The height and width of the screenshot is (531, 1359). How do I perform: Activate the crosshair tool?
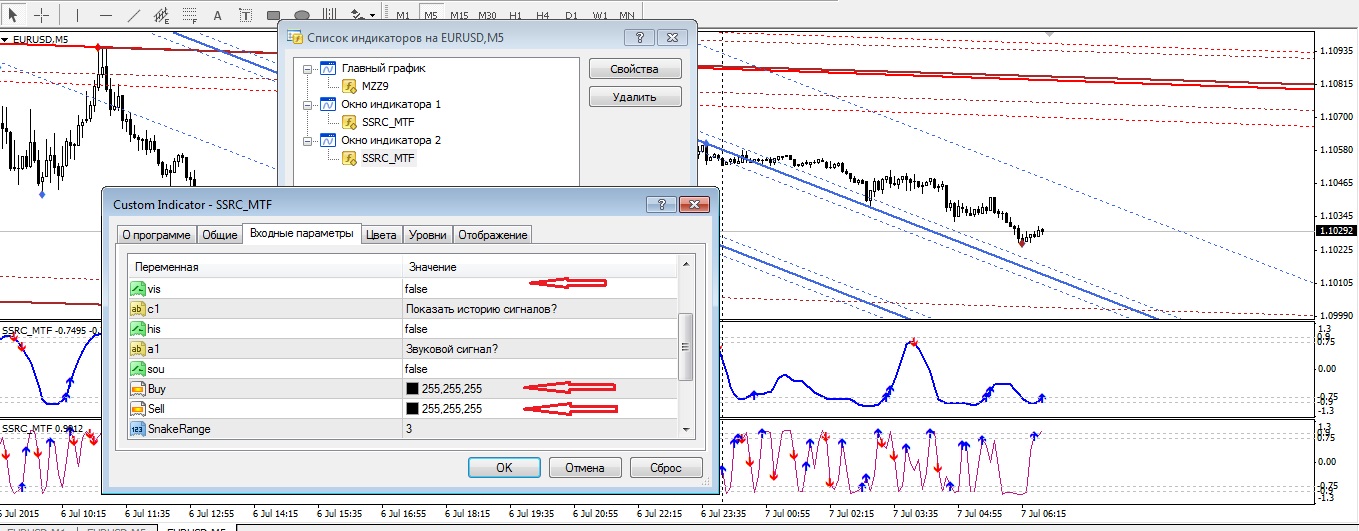pyautogui.click(x=41, y=15)
